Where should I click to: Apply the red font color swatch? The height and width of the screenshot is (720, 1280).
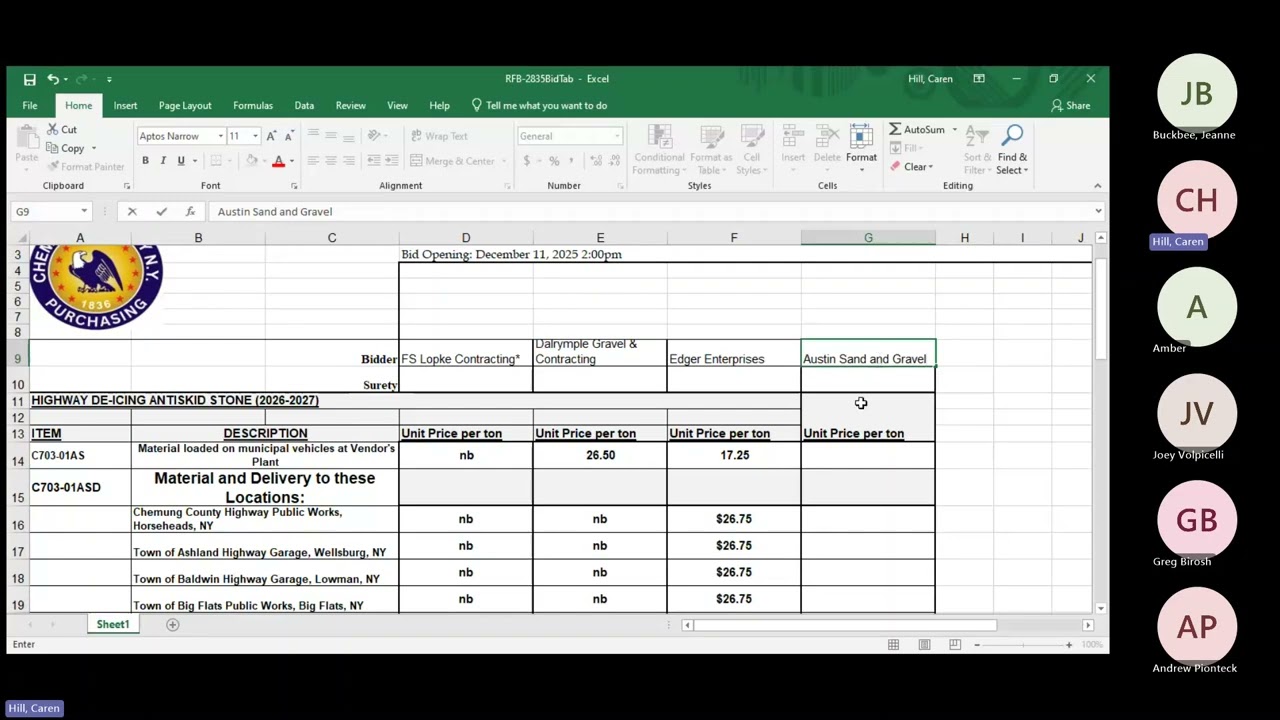tap(278, 161)
